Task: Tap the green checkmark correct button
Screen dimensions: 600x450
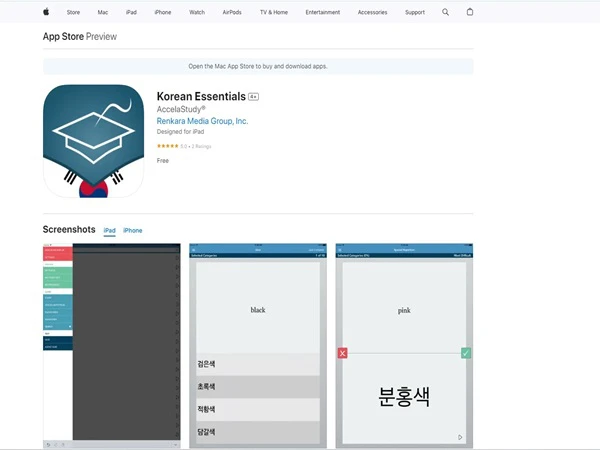Action: pos(466,353)
